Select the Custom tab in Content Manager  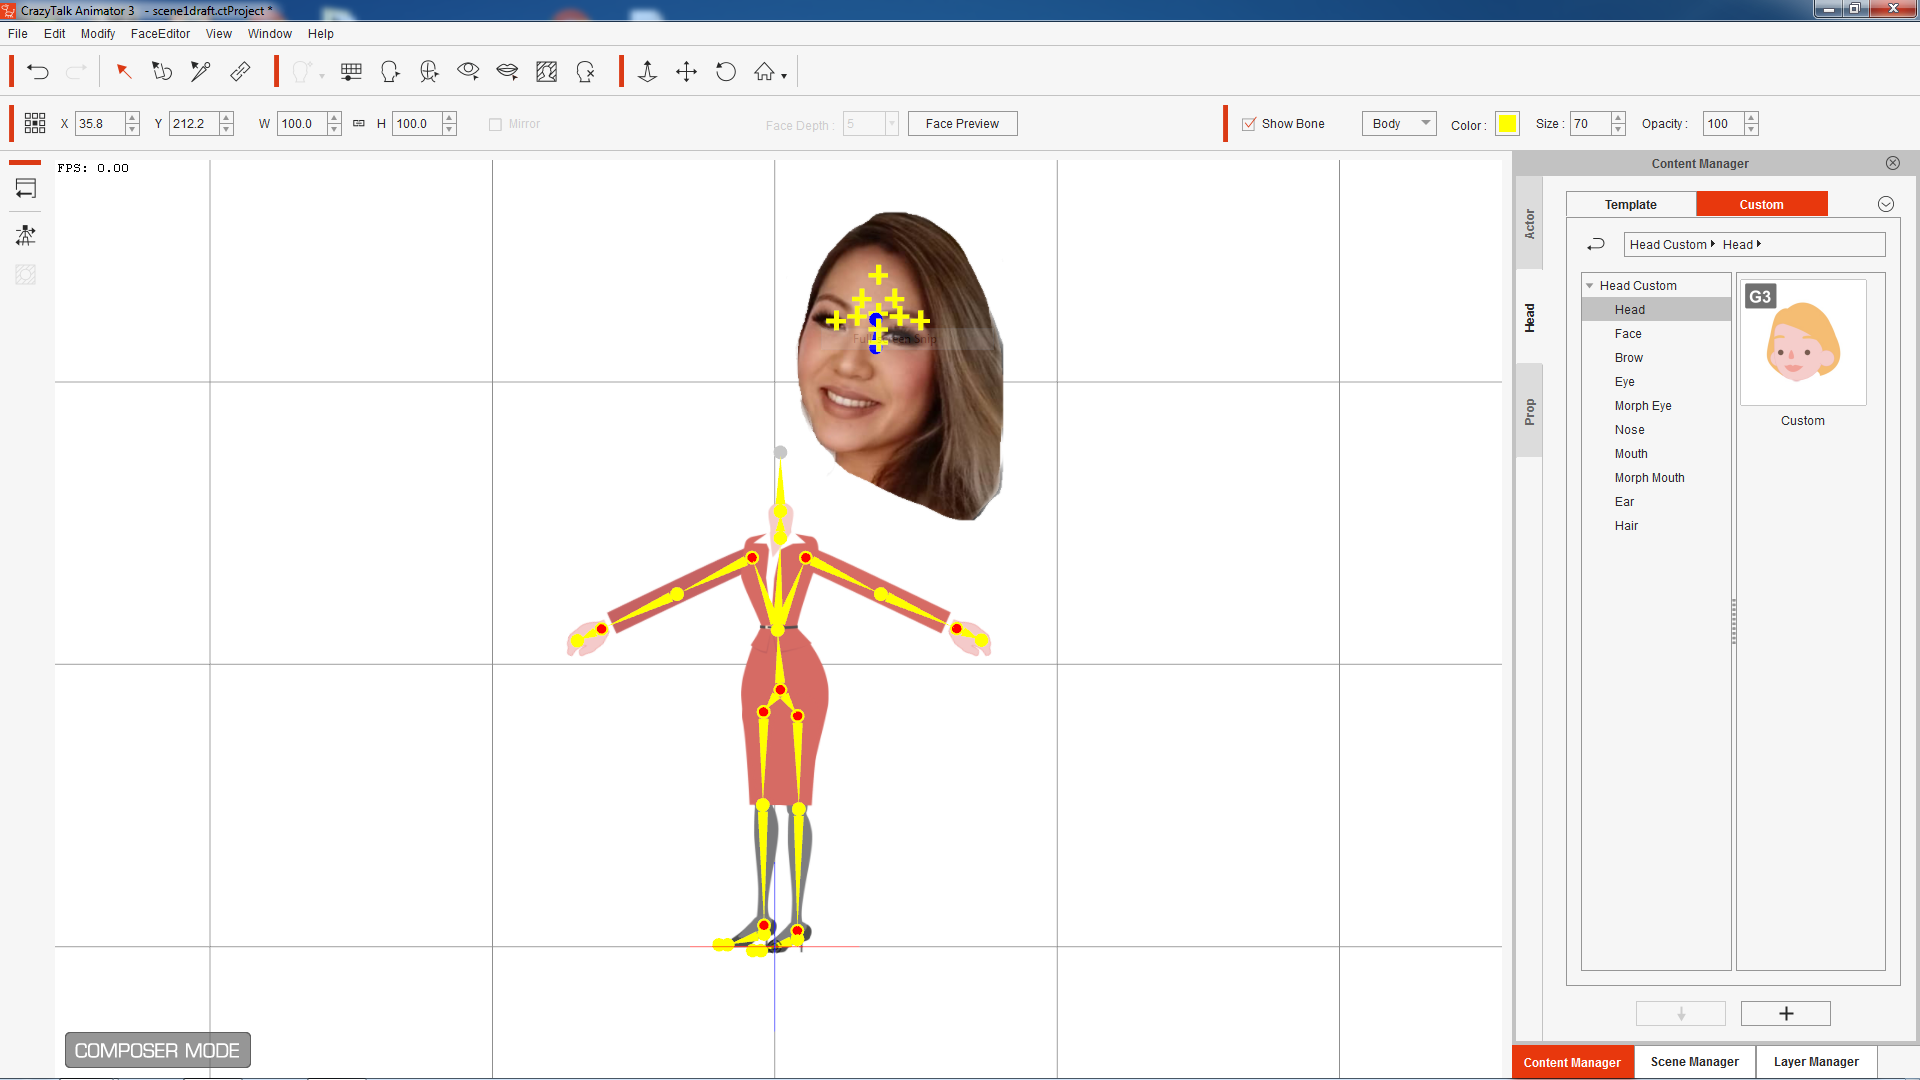coord(1762,204)
